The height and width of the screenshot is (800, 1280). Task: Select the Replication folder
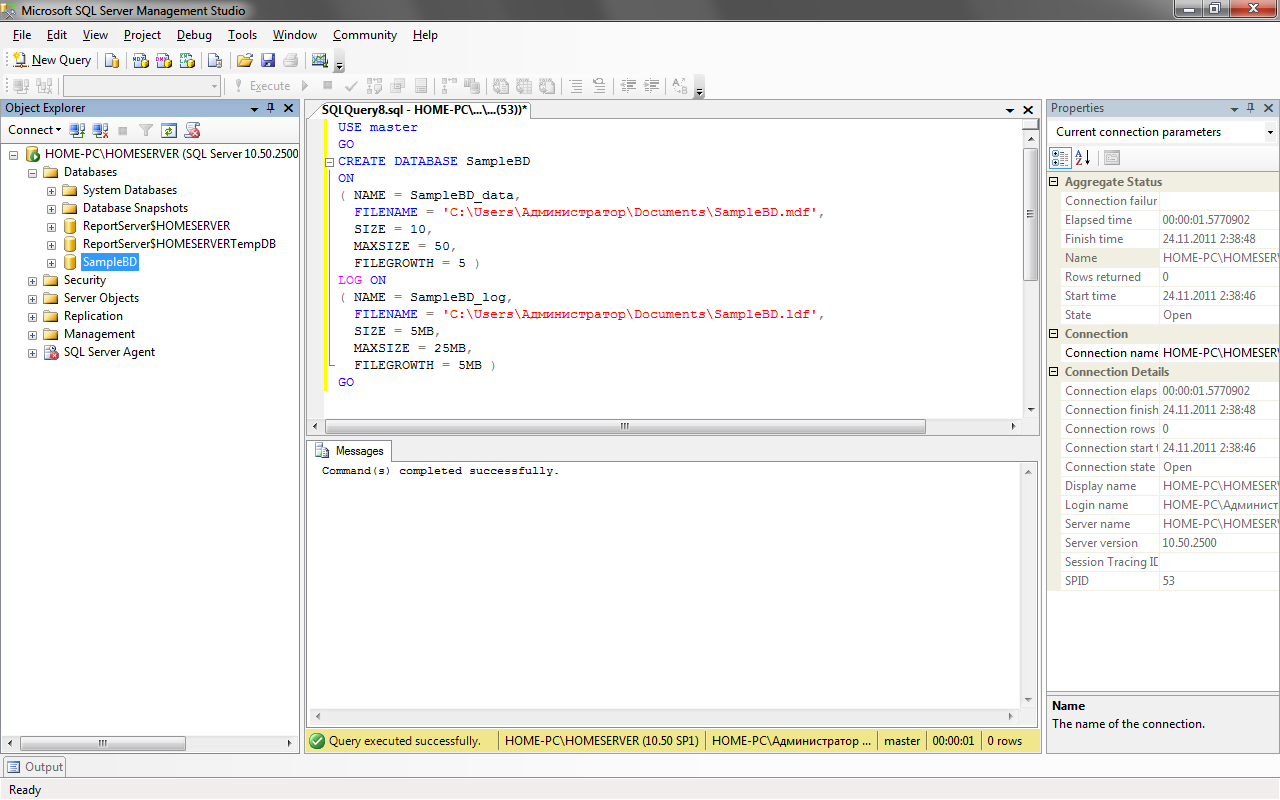(93, 316)
